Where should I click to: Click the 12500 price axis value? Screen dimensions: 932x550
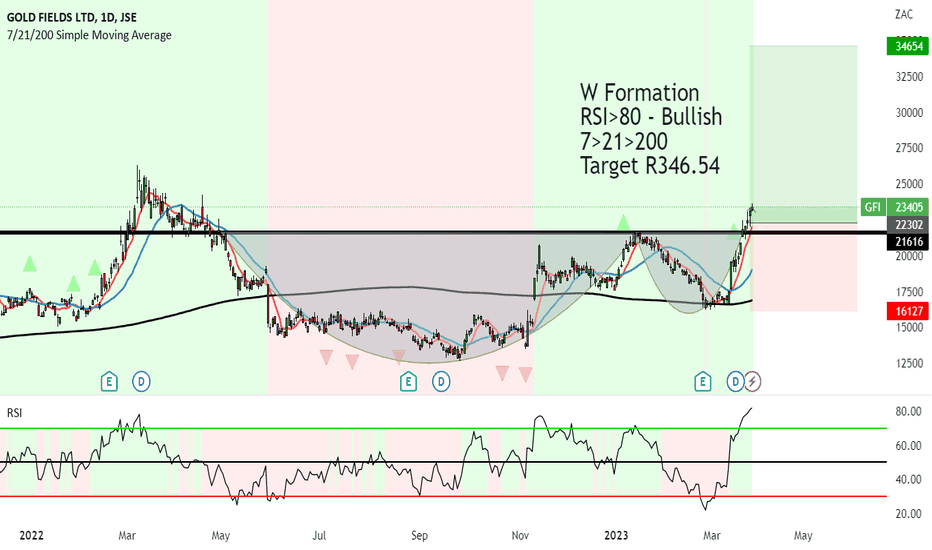tap(909, 363)
